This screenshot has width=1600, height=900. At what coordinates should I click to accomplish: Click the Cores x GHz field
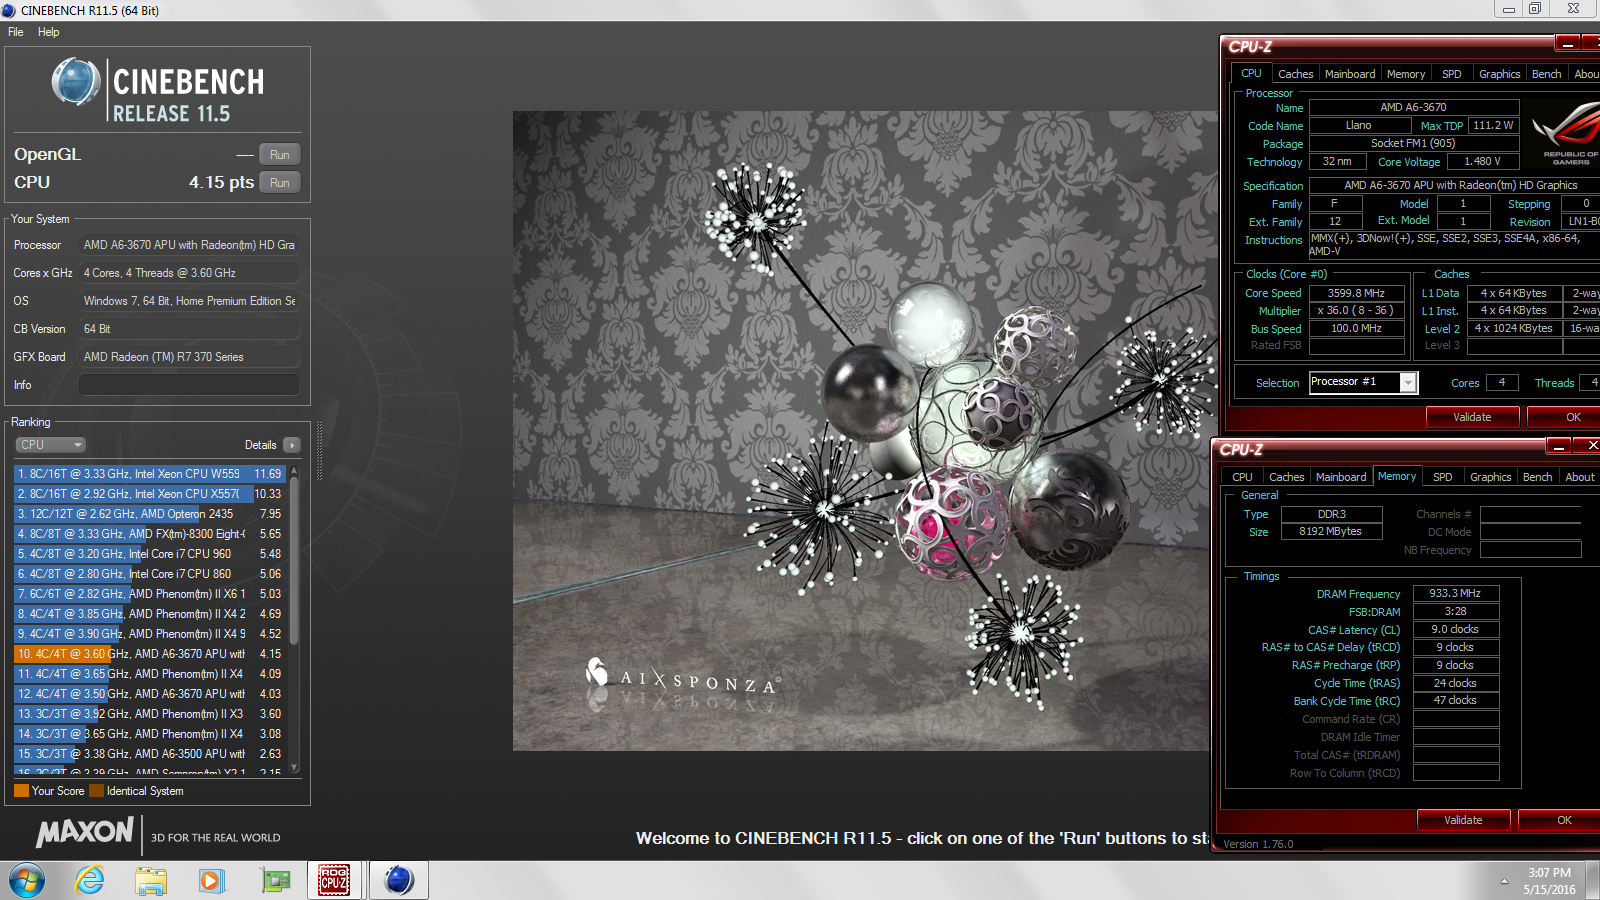(189, 273)
